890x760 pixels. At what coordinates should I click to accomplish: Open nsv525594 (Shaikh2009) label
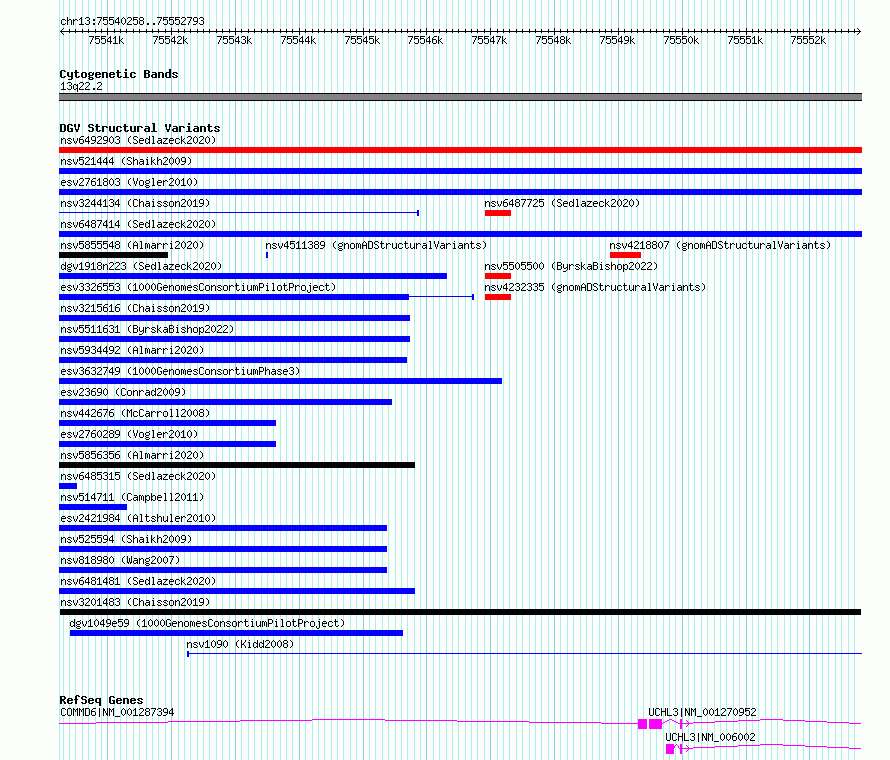pyautogui.click(x=126, y=539)
